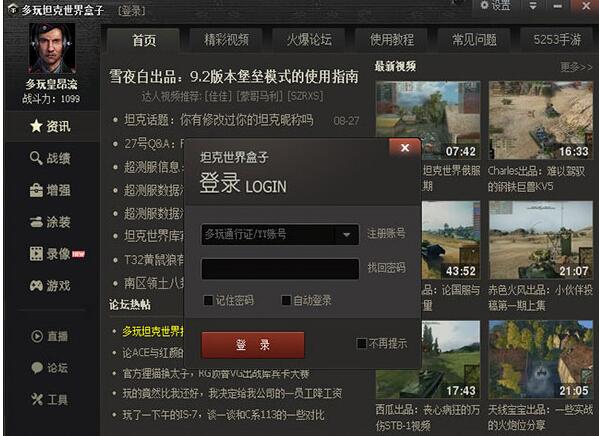
Task: Switch to the 5253手游 tab
Action: coord(557,40)
